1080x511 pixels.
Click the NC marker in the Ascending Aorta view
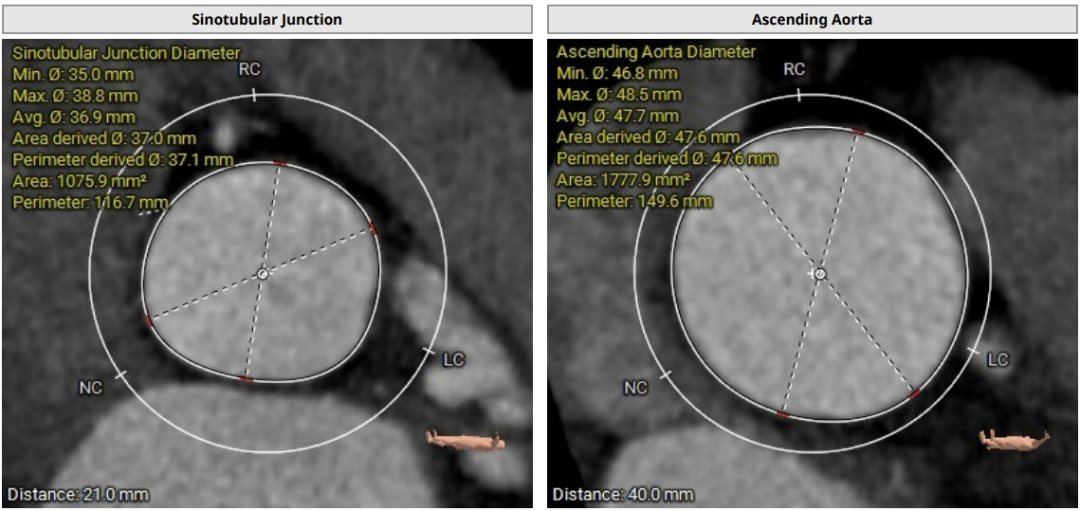coord(636,388)
